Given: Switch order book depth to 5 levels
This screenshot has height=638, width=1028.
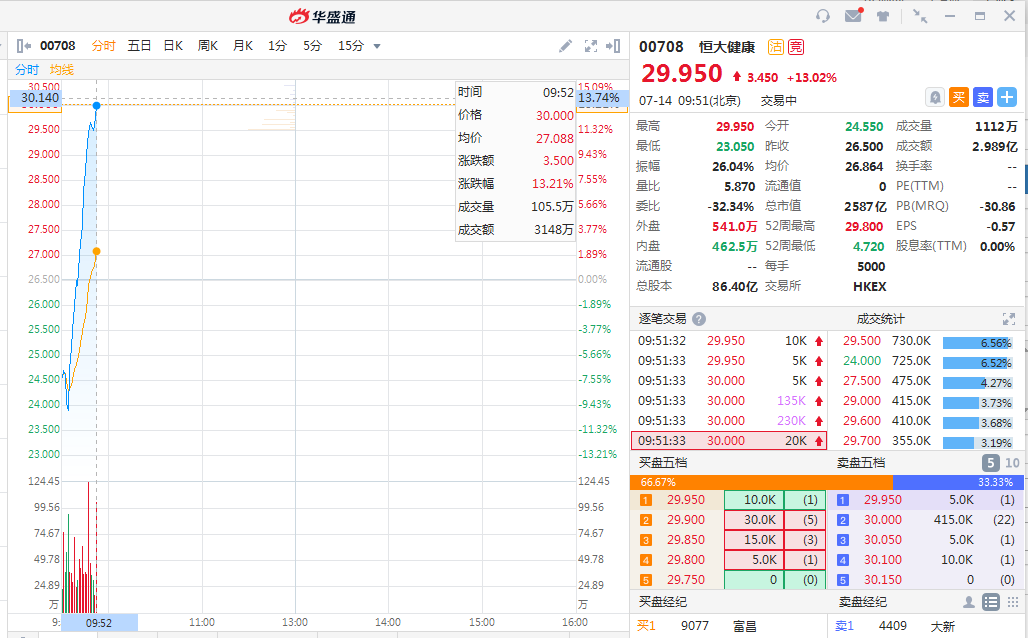Looking at the screenshot, I should (x=990, y=463).
